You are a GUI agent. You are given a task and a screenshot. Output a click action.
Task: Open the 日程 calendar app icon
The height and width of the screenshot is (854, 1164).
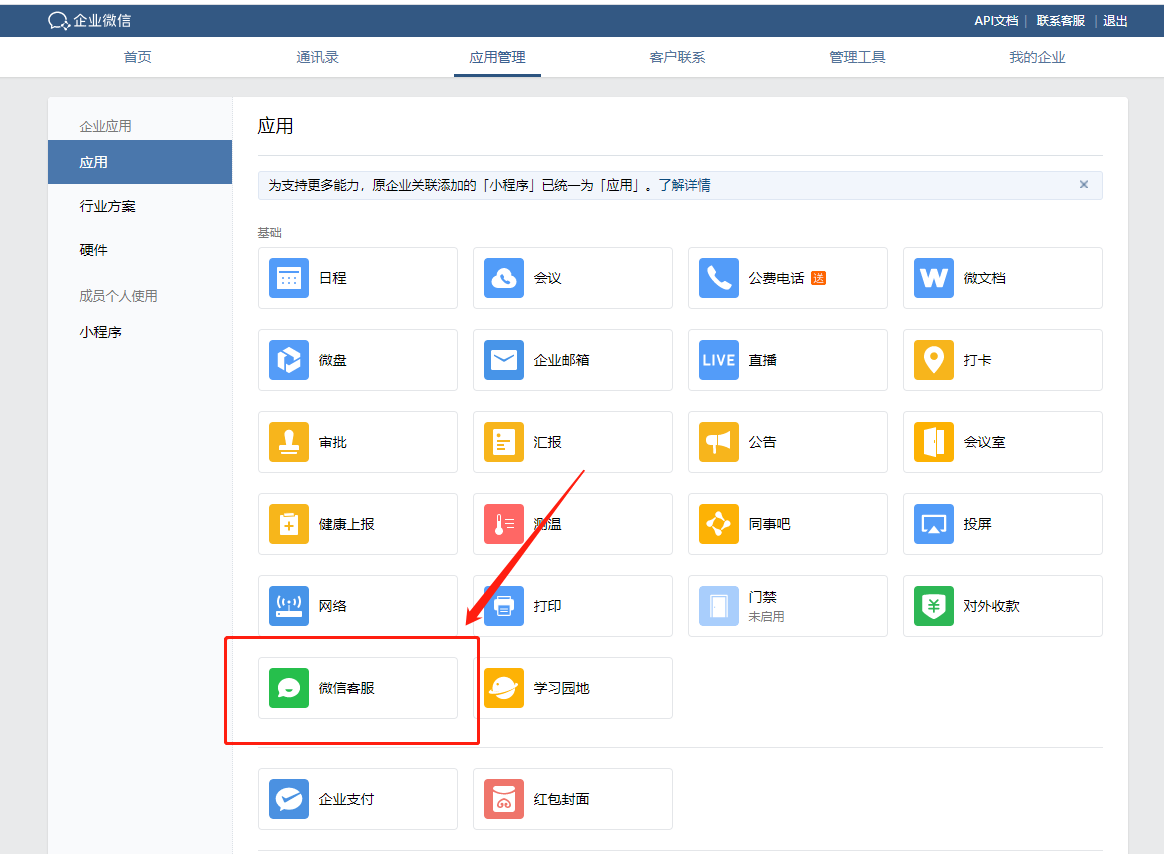click(x=289, y=278)
